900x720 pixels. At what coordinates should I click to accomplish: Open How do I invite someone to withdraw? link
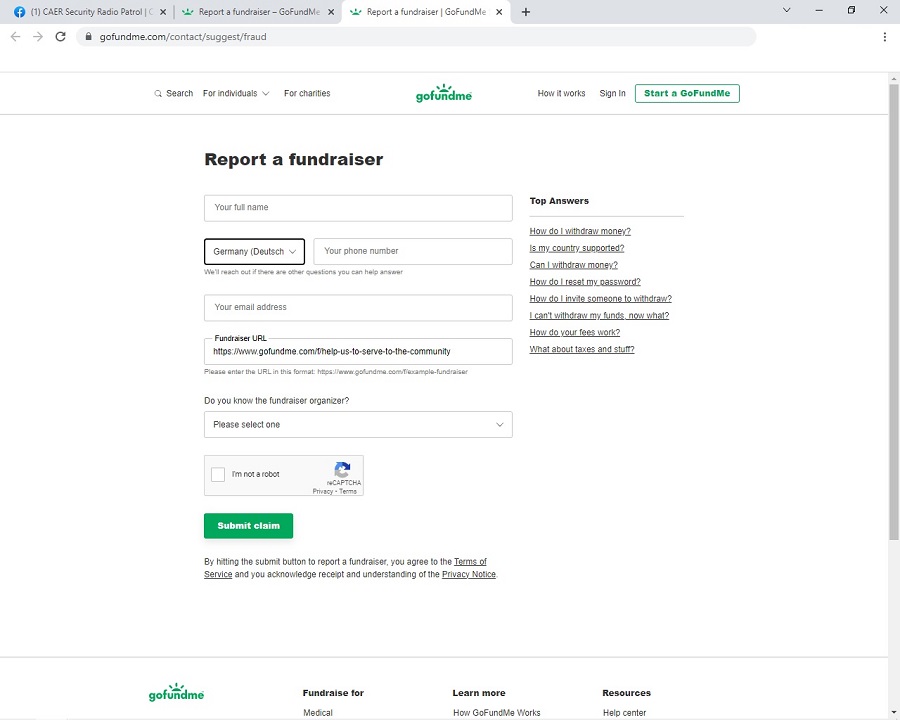600,299
